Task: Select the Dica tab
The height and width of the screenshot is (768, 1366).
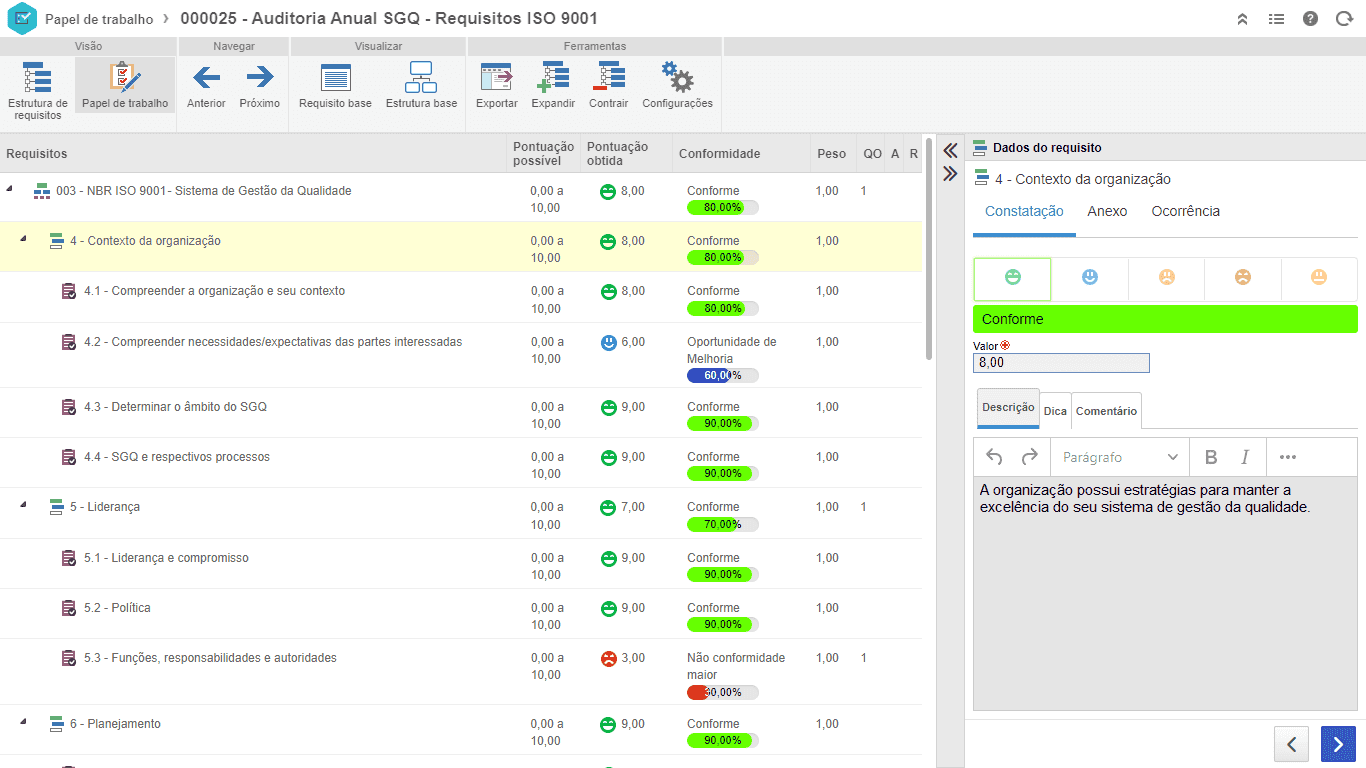Action: [1055, 411]
